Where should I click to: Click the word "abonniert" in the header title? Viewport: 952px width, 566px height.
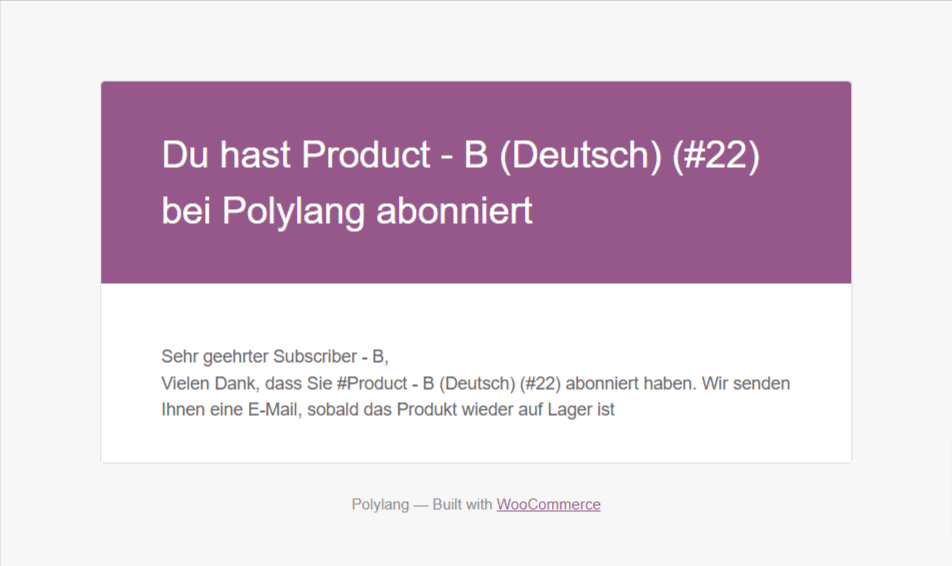tap(454, 211)
